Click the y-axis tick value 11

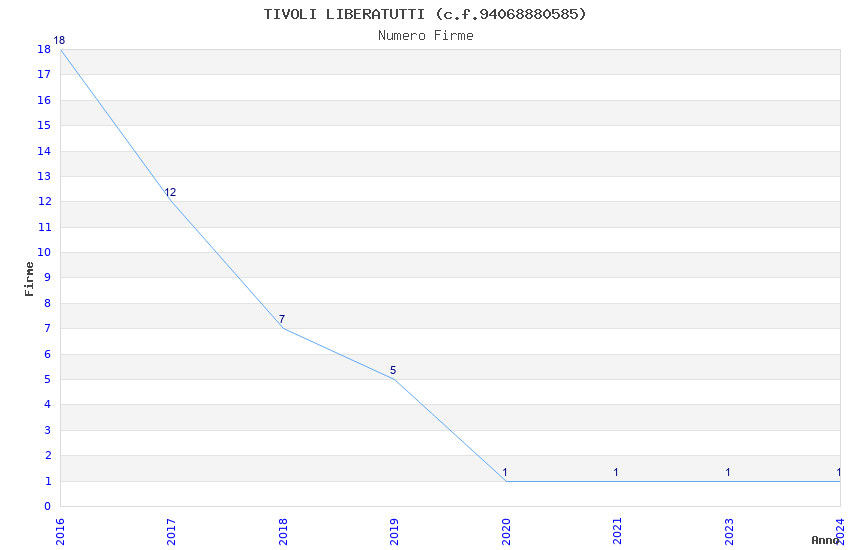coord(44,227)
